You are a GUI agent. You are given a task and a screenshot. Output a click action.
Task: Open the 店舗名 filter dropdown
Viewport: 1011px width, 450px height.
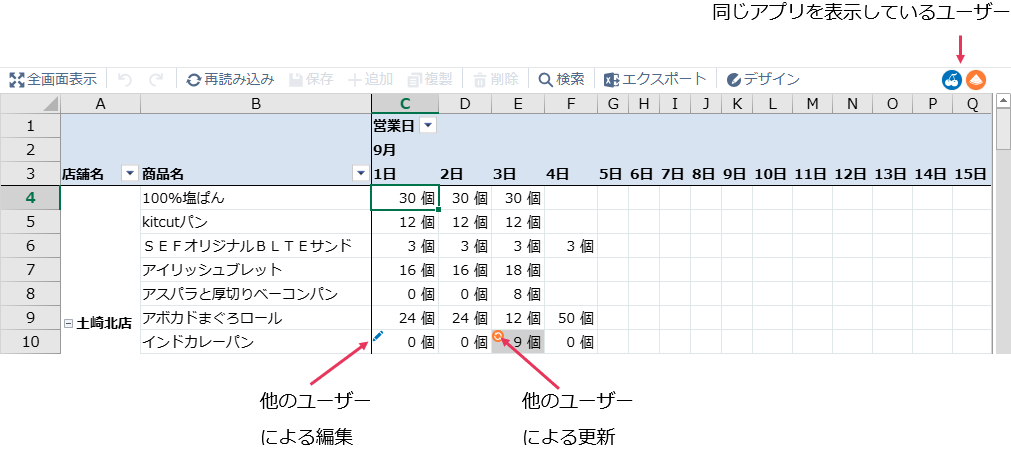(128, 174)
